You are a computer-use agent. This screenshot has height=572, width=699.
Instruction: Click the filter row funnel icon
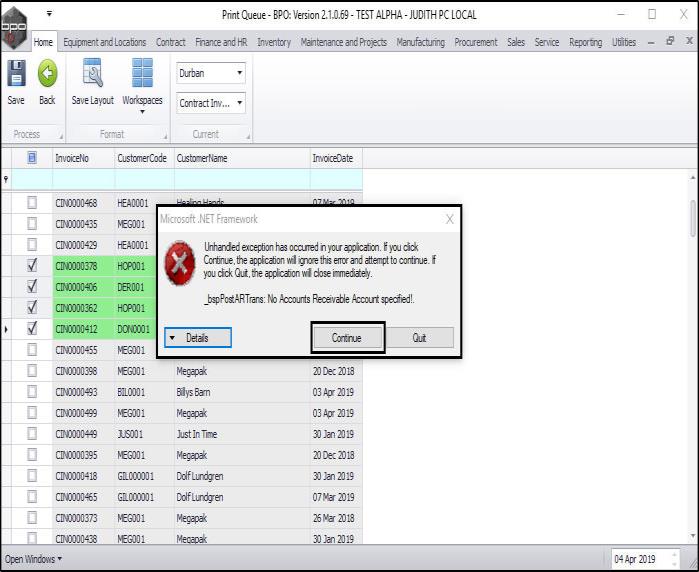6,179
